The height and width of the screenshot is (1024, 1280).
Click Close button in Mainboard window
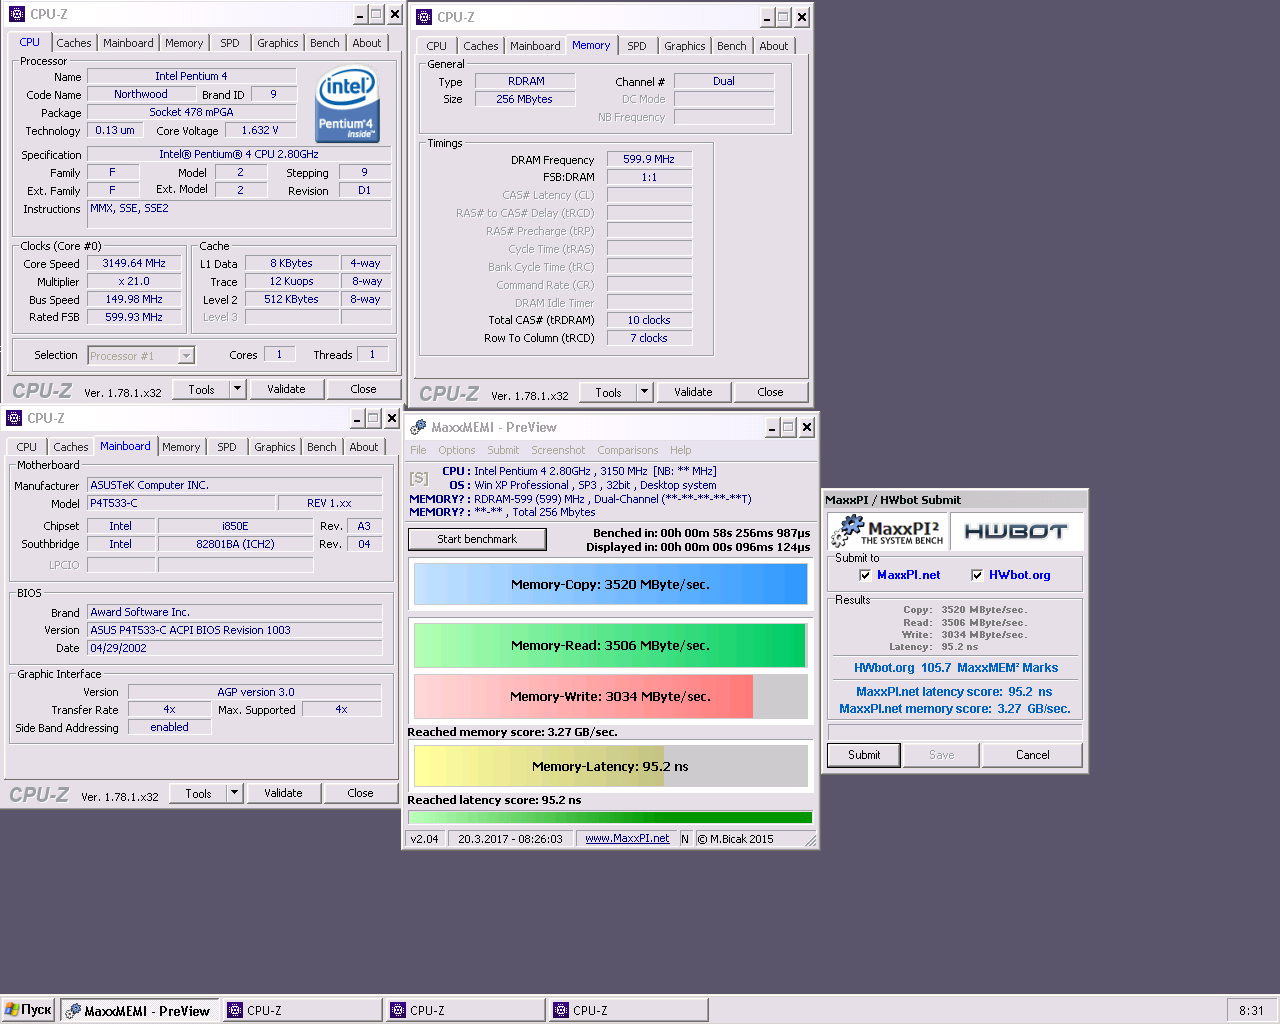click(x=360, y=793)
